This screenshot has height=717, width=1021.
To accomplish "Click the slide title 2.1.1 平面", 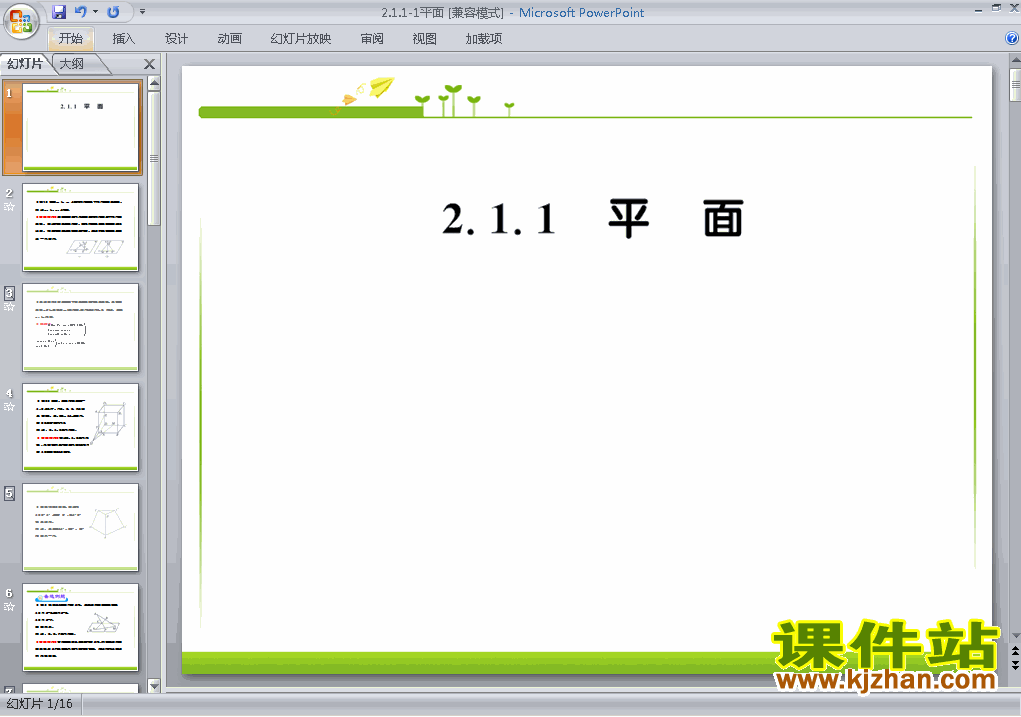I will [x=593, y=219].
